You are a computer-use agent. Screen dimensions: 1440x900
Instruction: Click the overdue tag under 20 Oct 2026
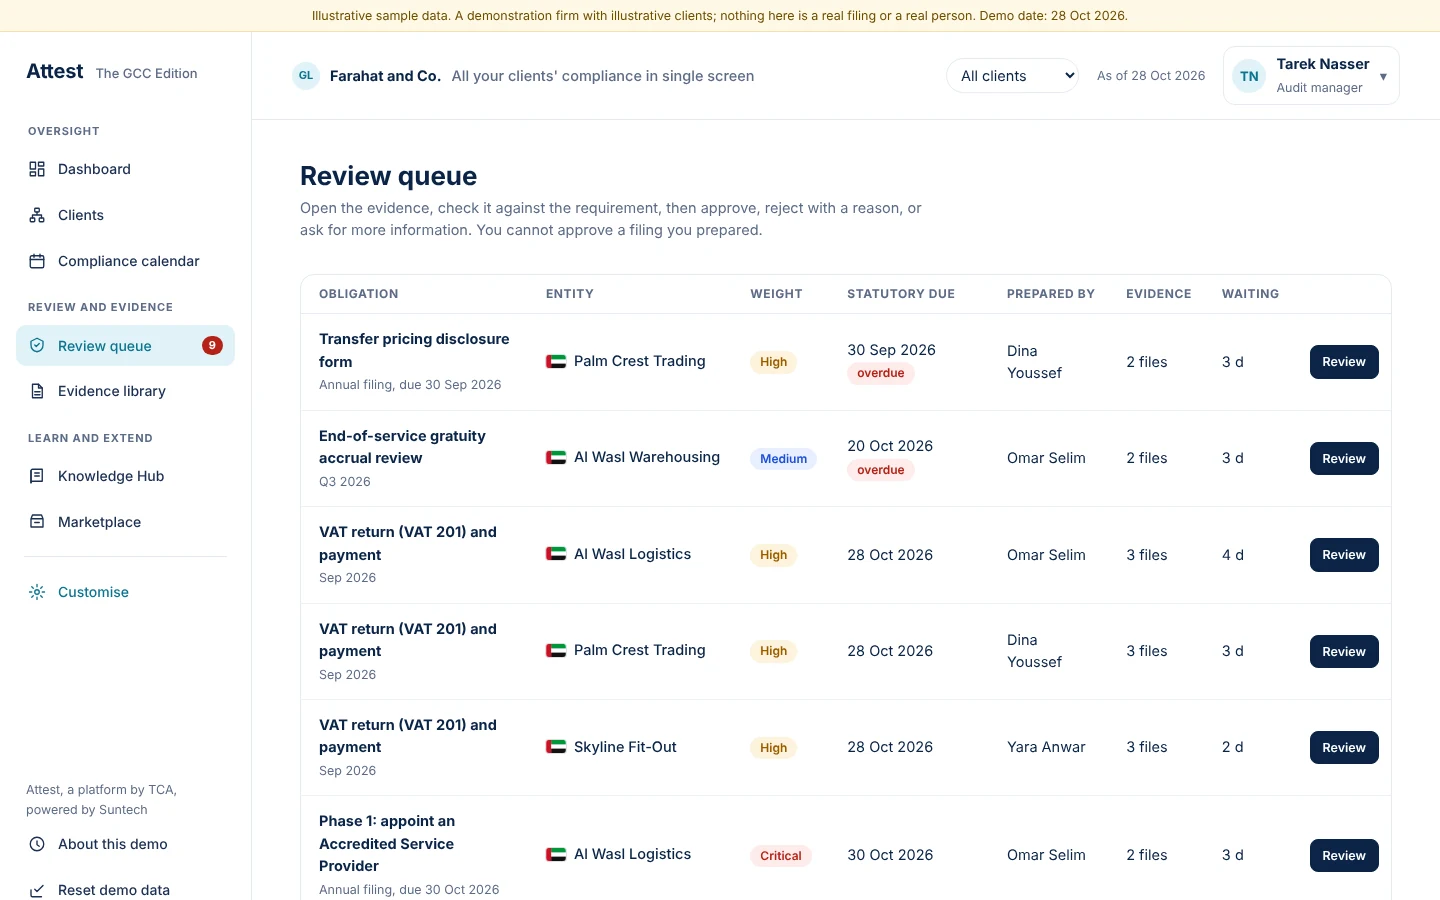coord(880,470)
